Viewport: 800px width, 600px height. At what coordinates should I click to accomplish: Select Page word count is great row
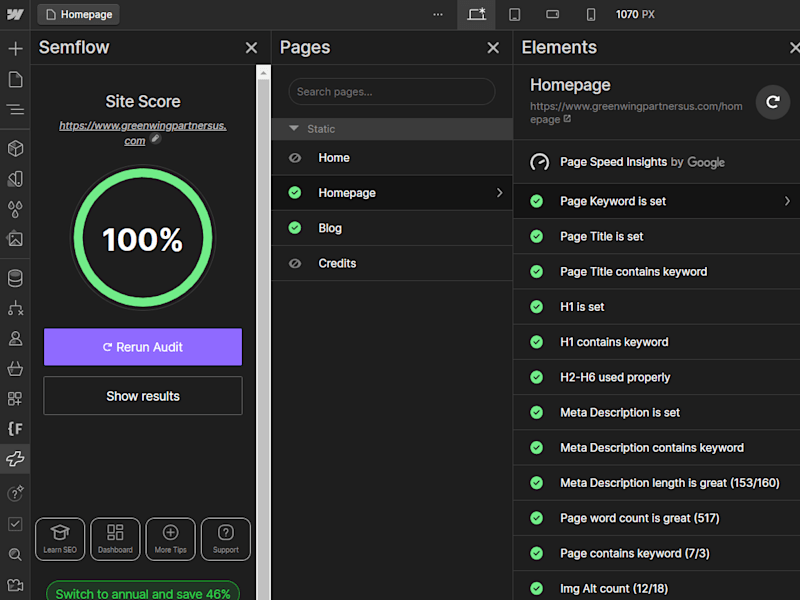(x=657, y=518)
